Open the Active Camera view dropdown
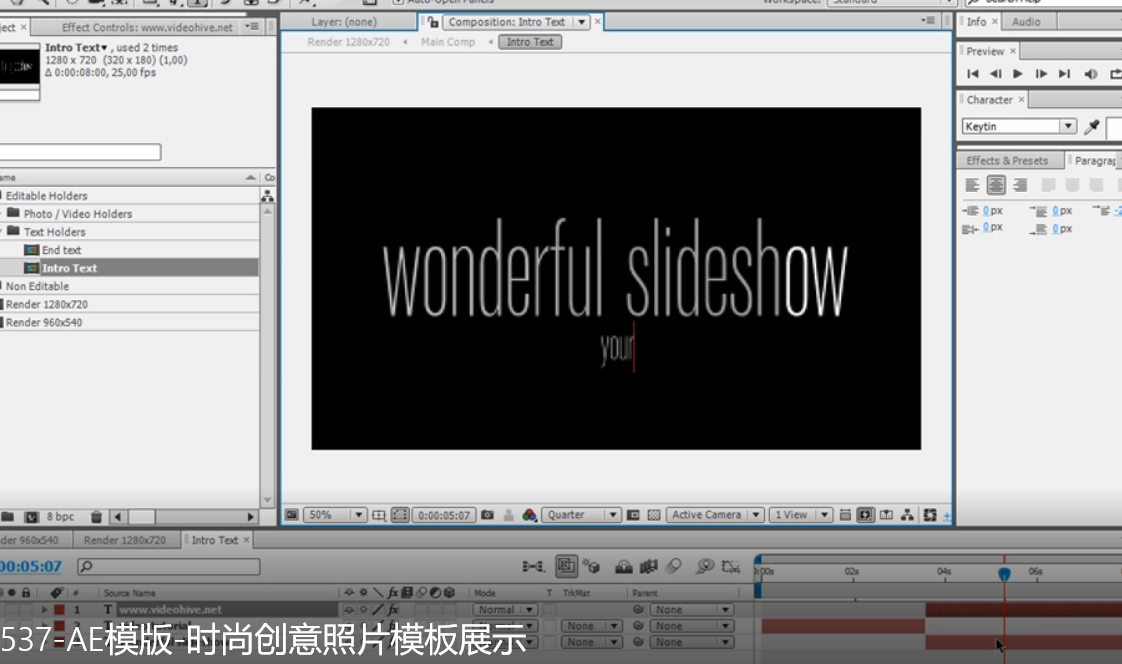The image size is (1122, 664). [x=714, y=515]
